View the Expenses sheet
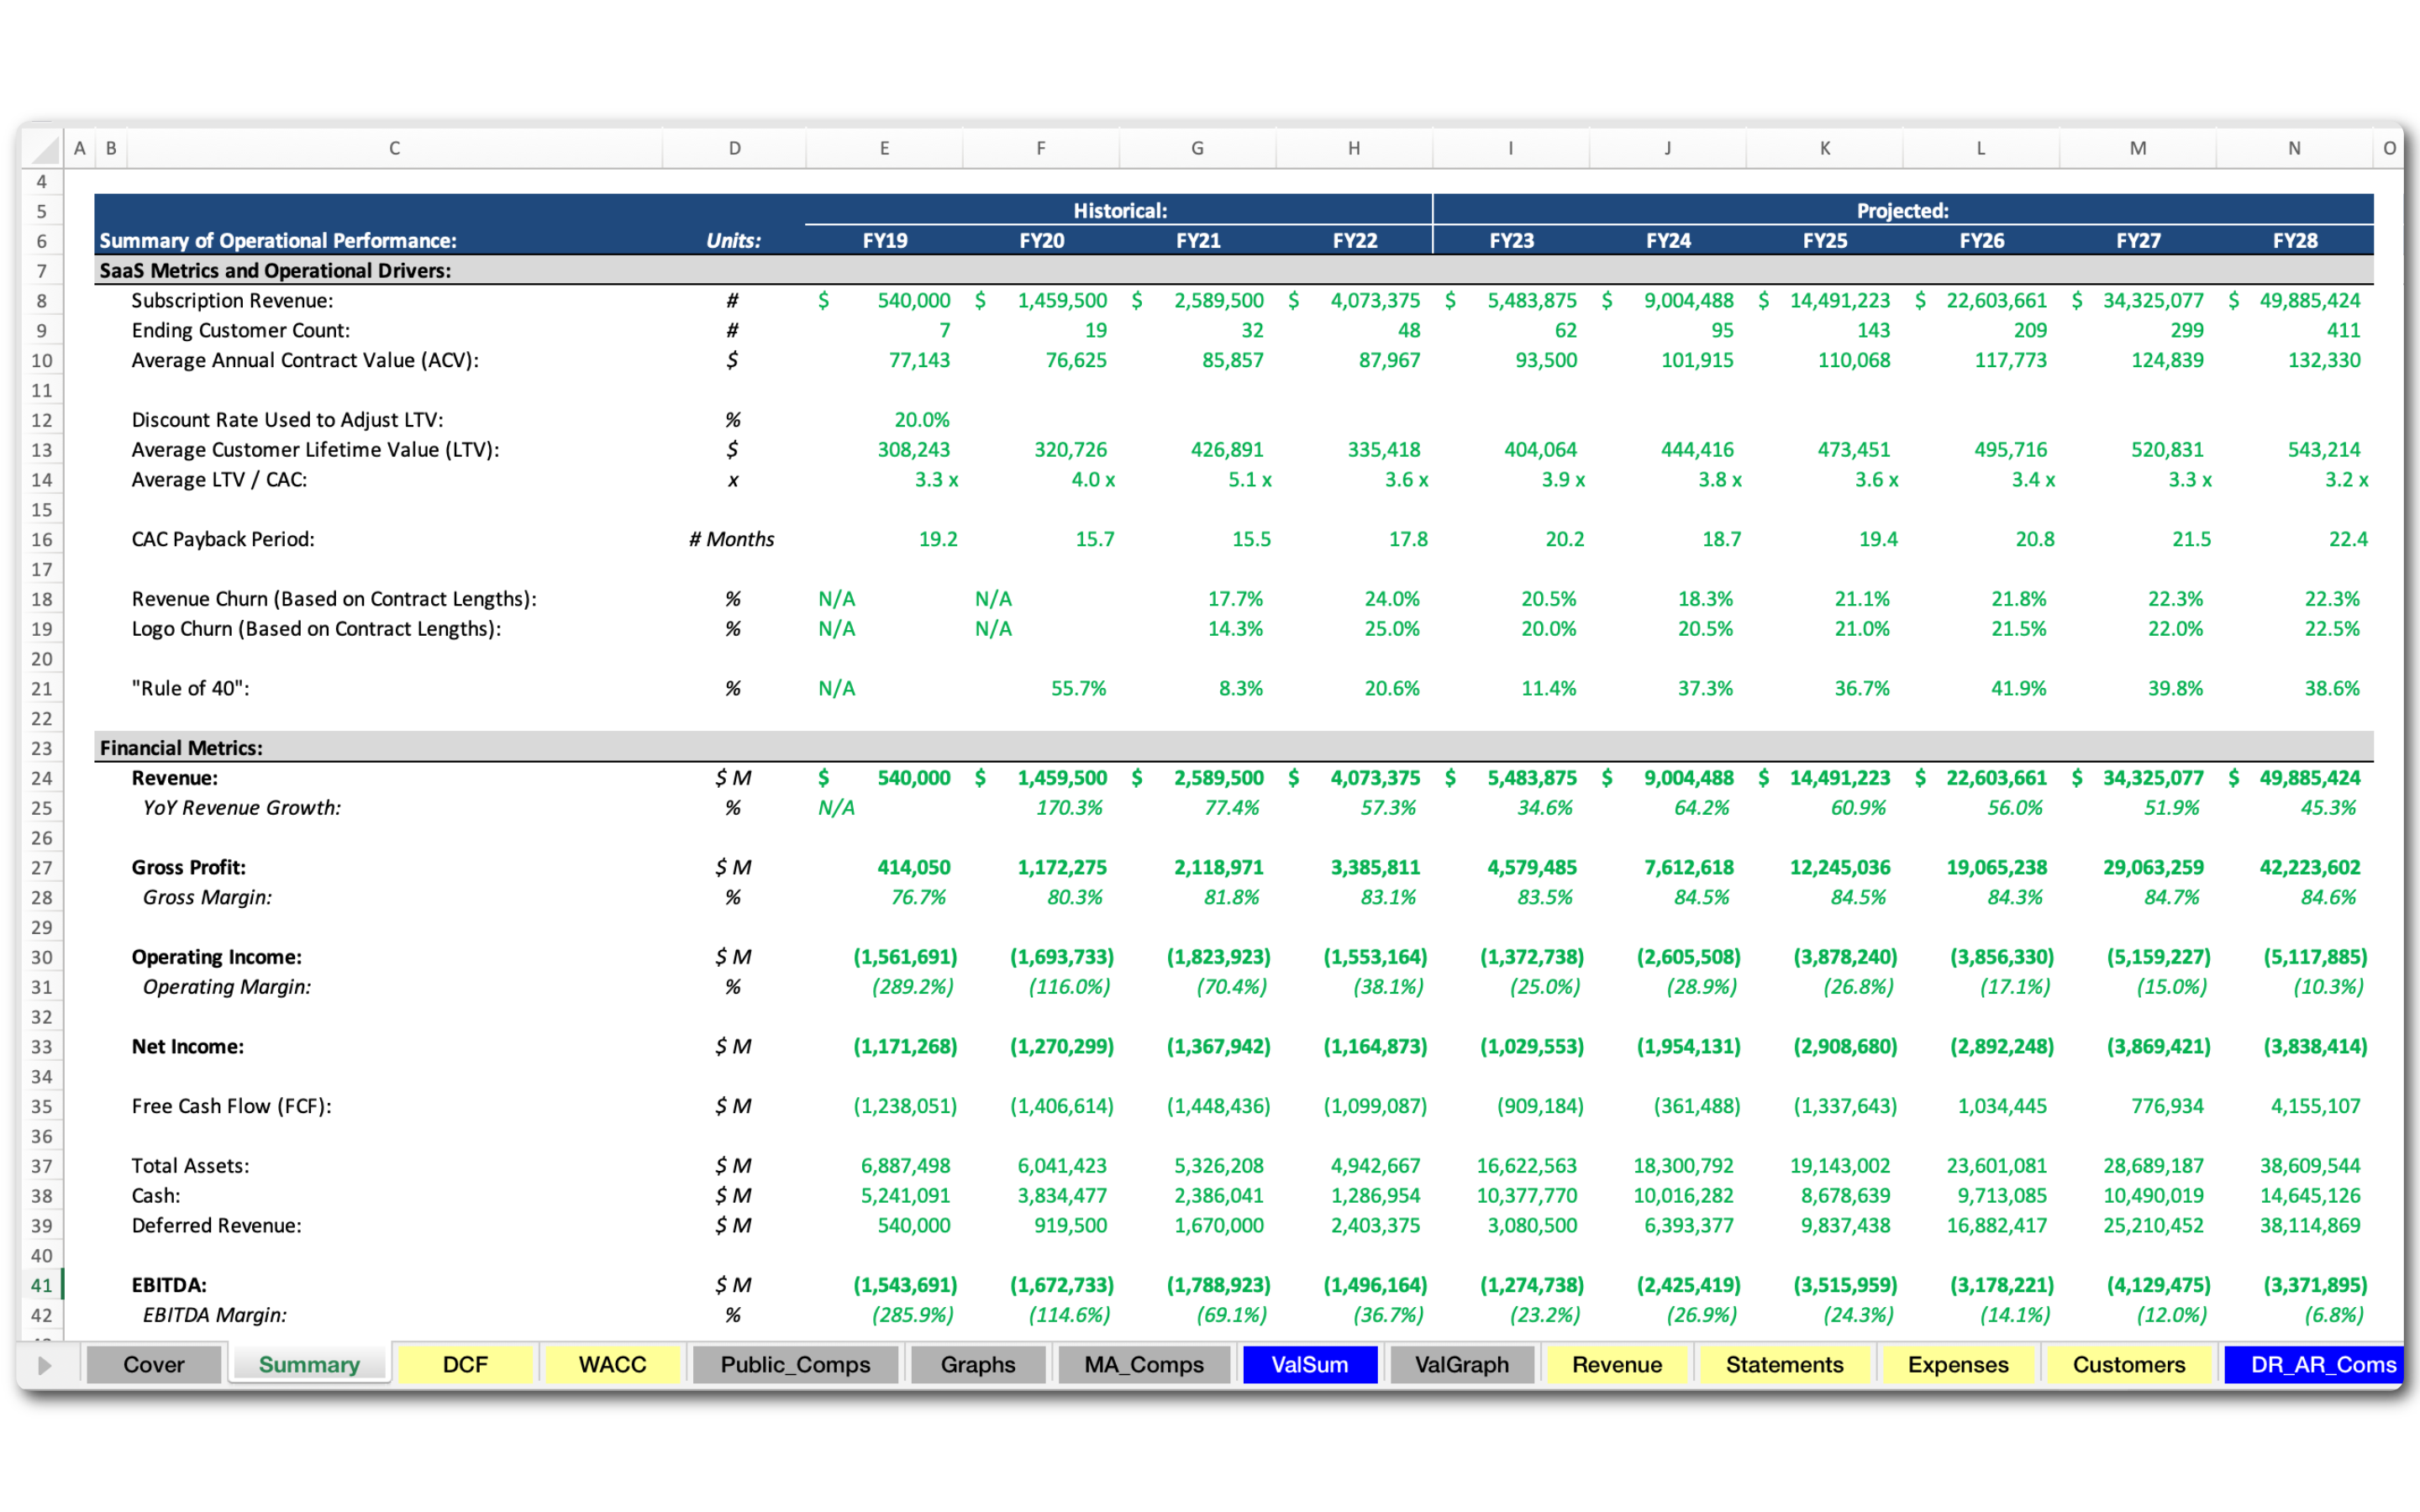 pyautogui.click(x=1959, y=1364)
